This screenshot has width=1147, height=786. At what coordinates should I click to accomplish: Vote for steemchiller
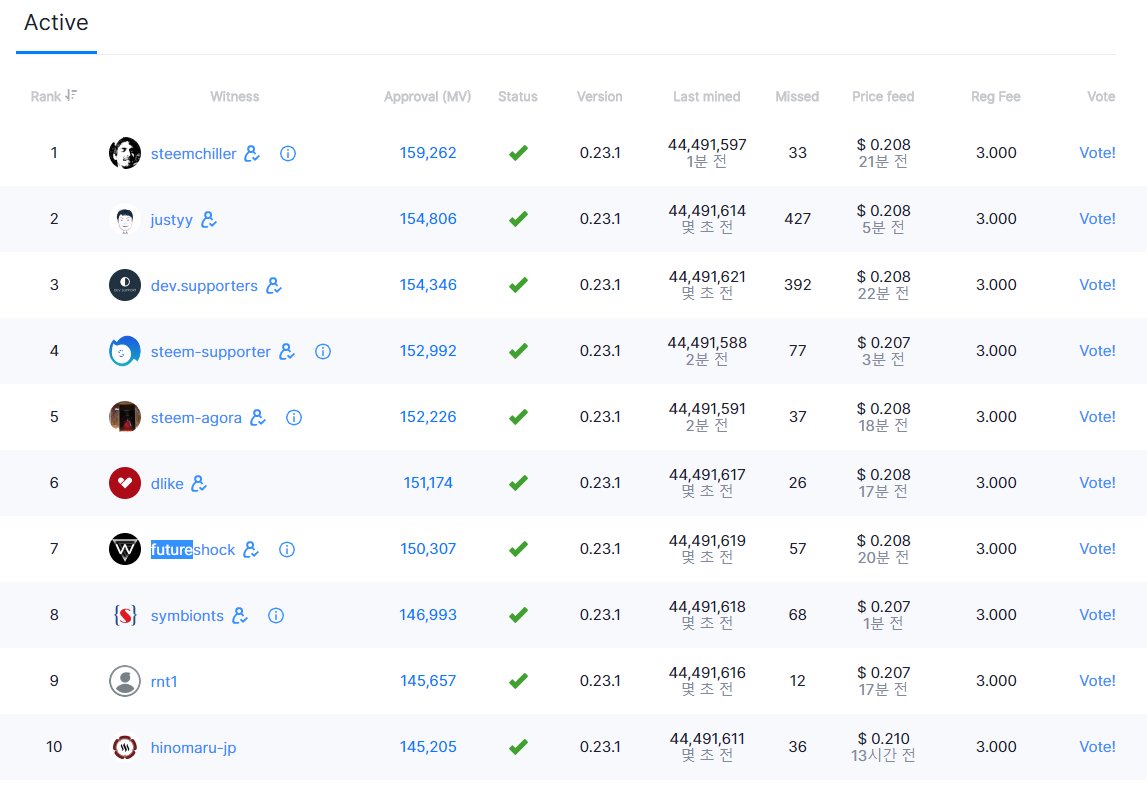point(1097,153)
